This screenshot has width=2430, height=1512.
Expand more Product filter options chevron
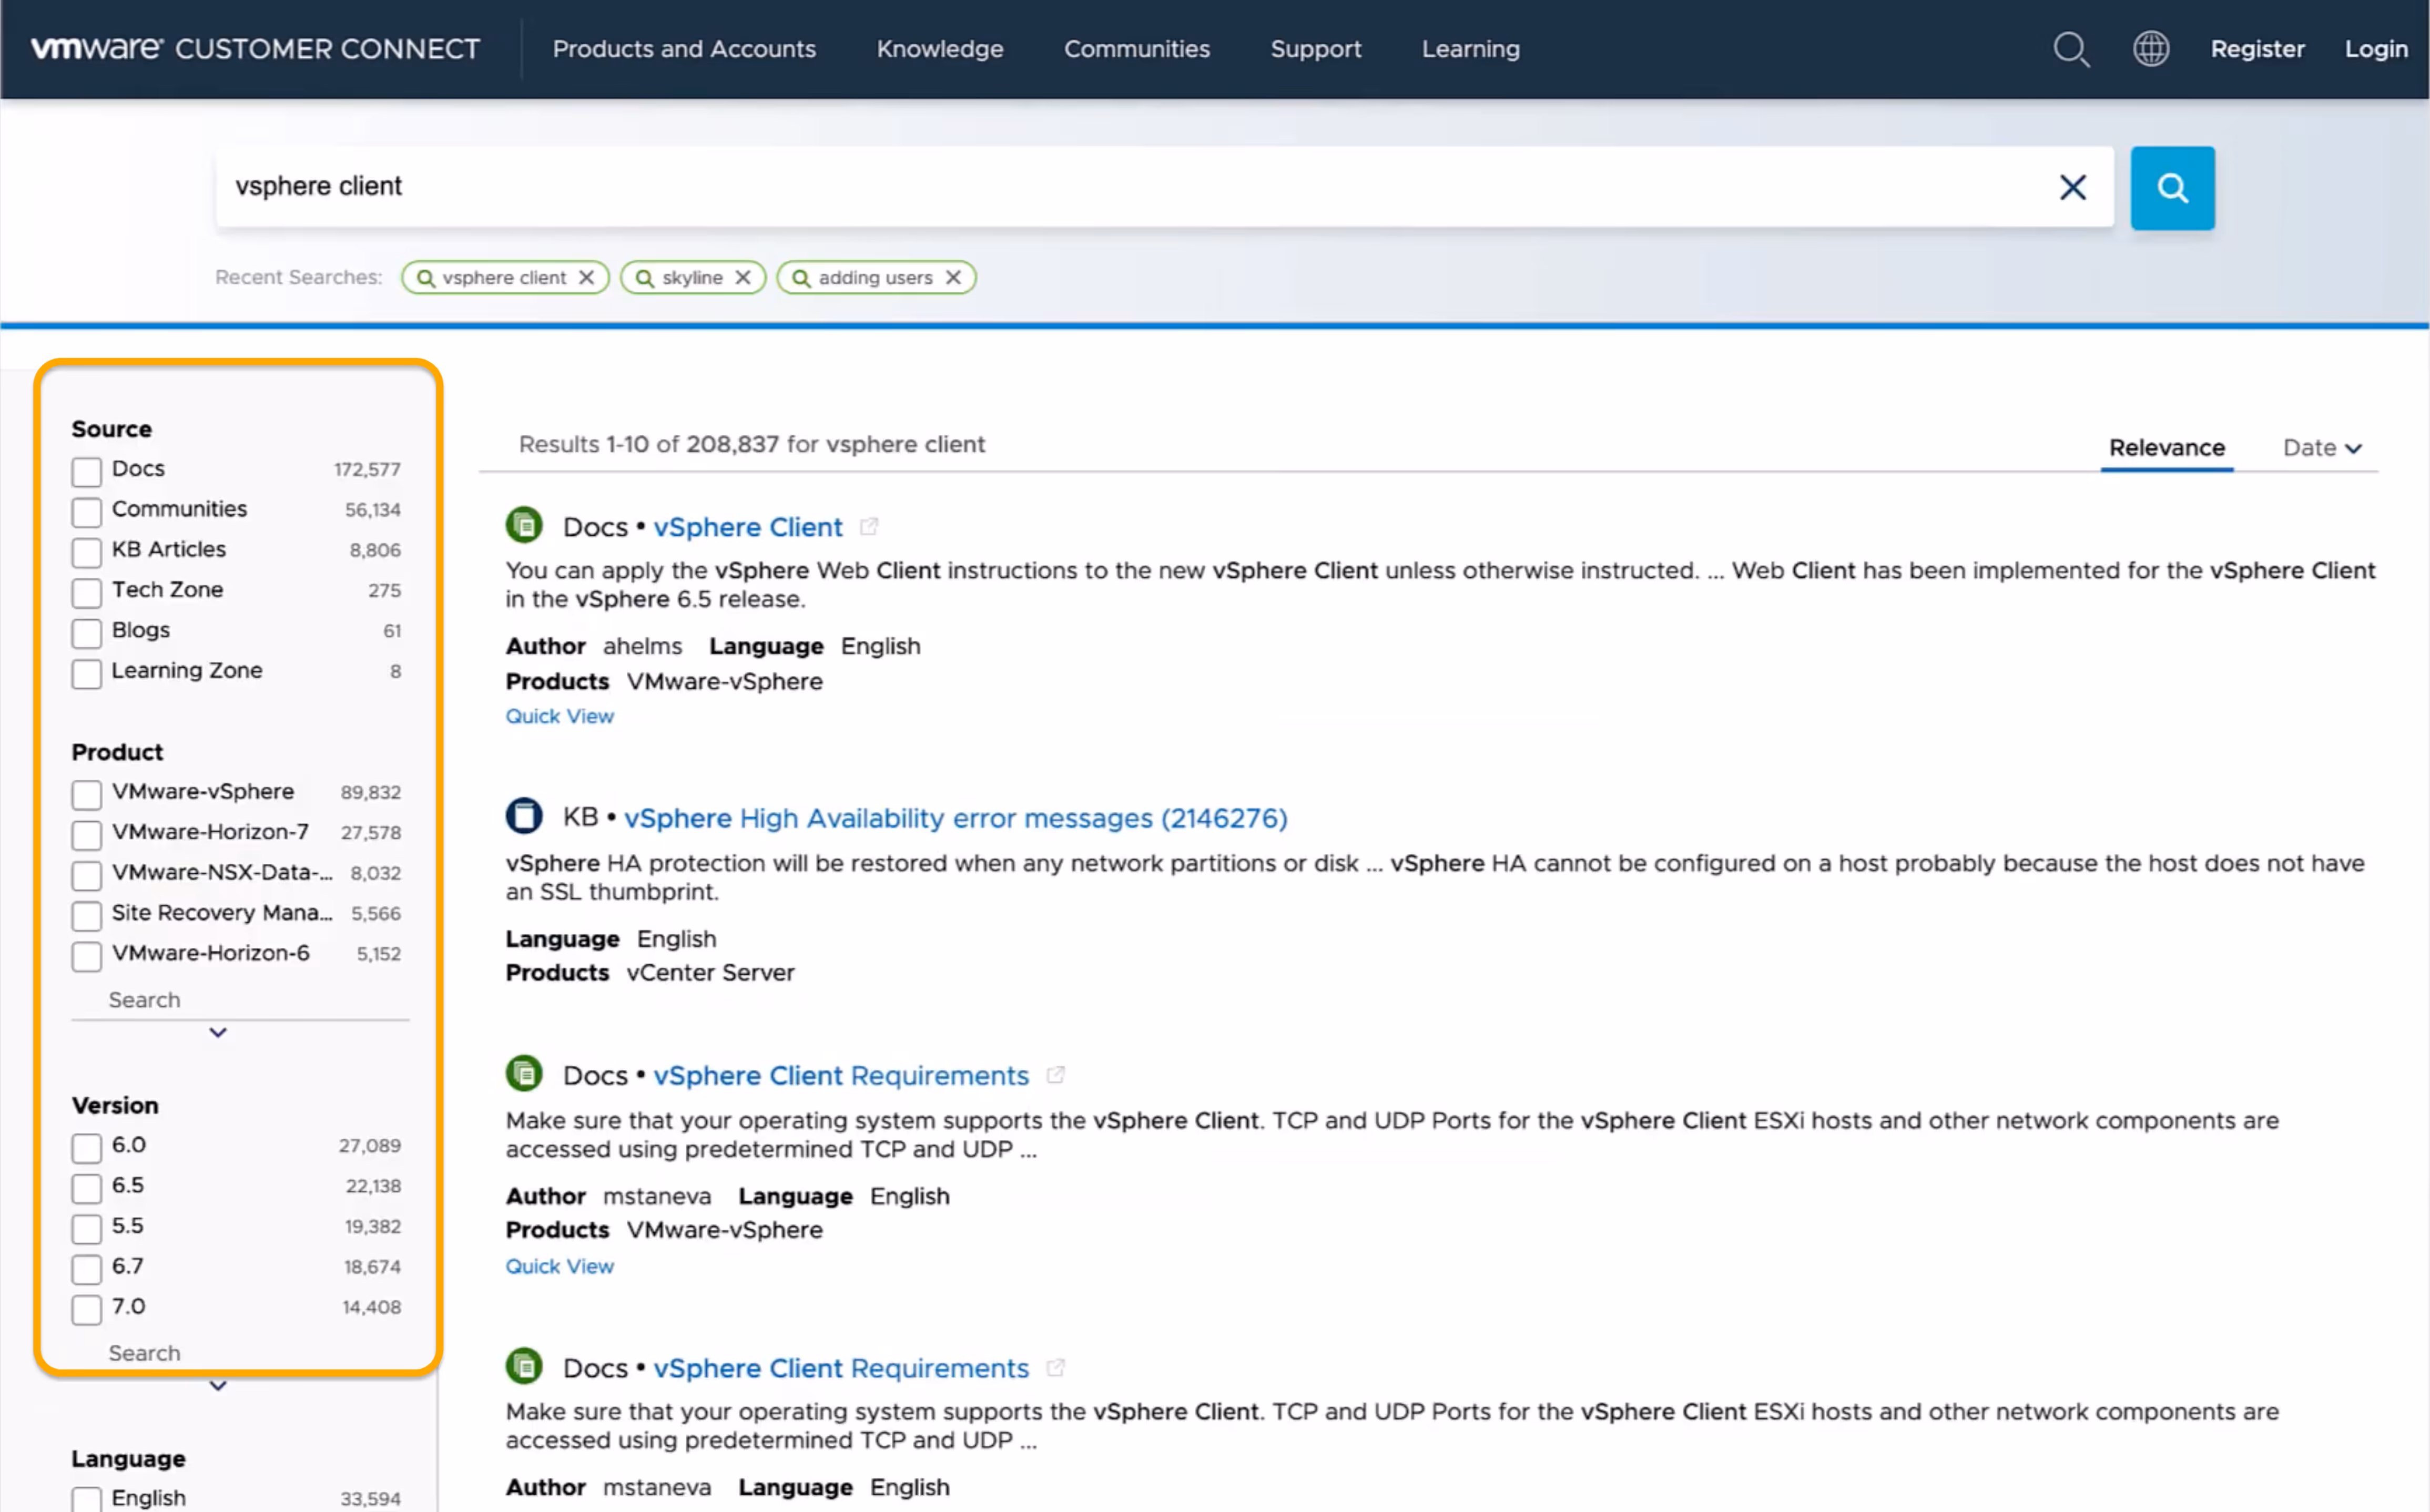point(218,1032)
